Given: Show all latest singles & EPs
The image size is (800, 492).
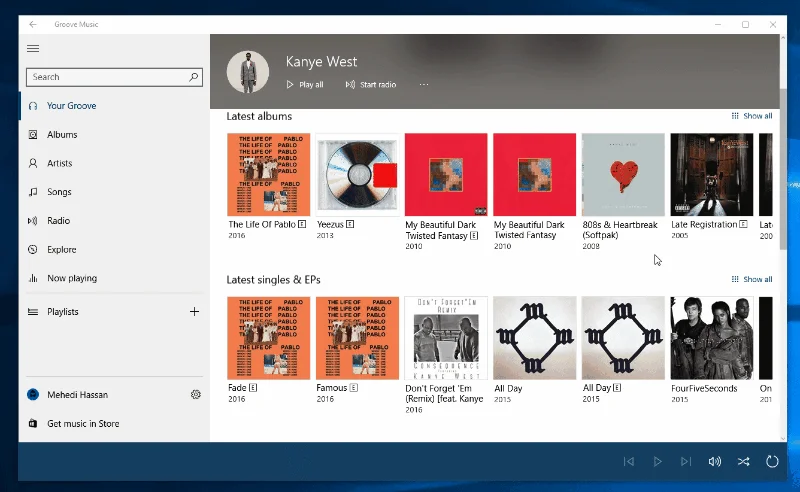Looking at the screenshot, I should [752, 279].
